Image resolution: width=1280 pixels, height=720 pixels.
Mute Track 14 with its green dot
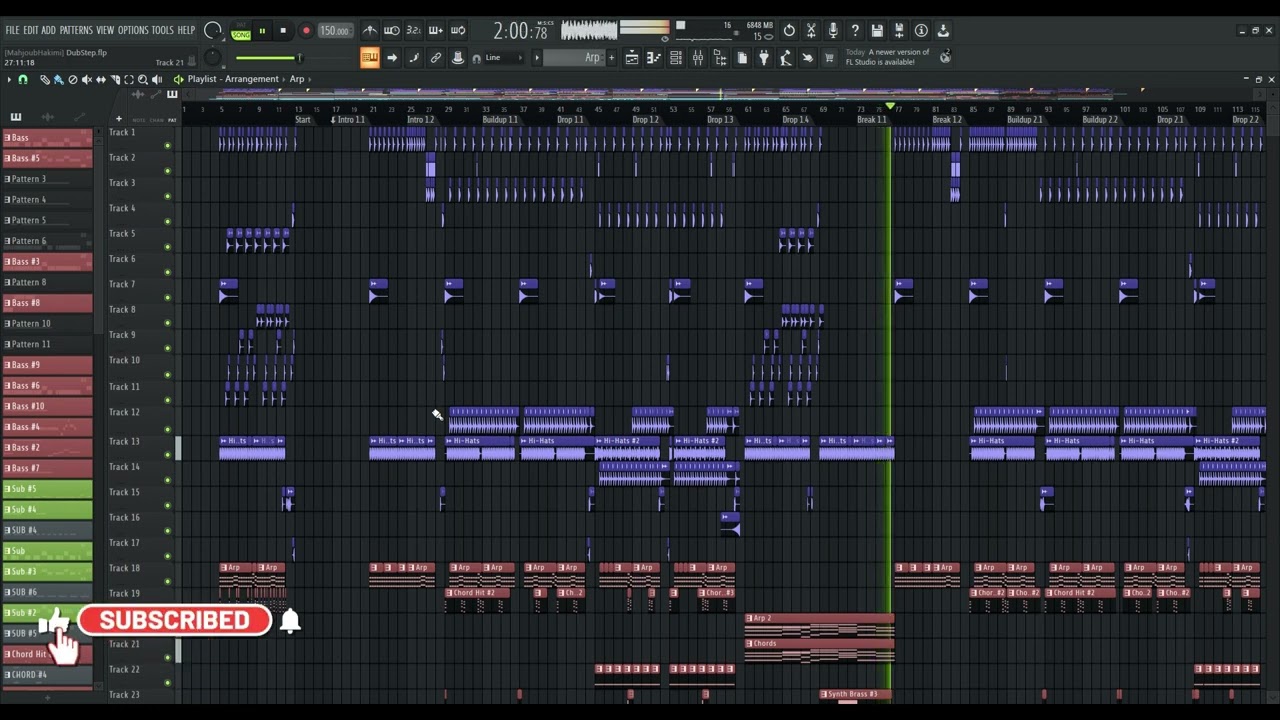pos(167,480)
